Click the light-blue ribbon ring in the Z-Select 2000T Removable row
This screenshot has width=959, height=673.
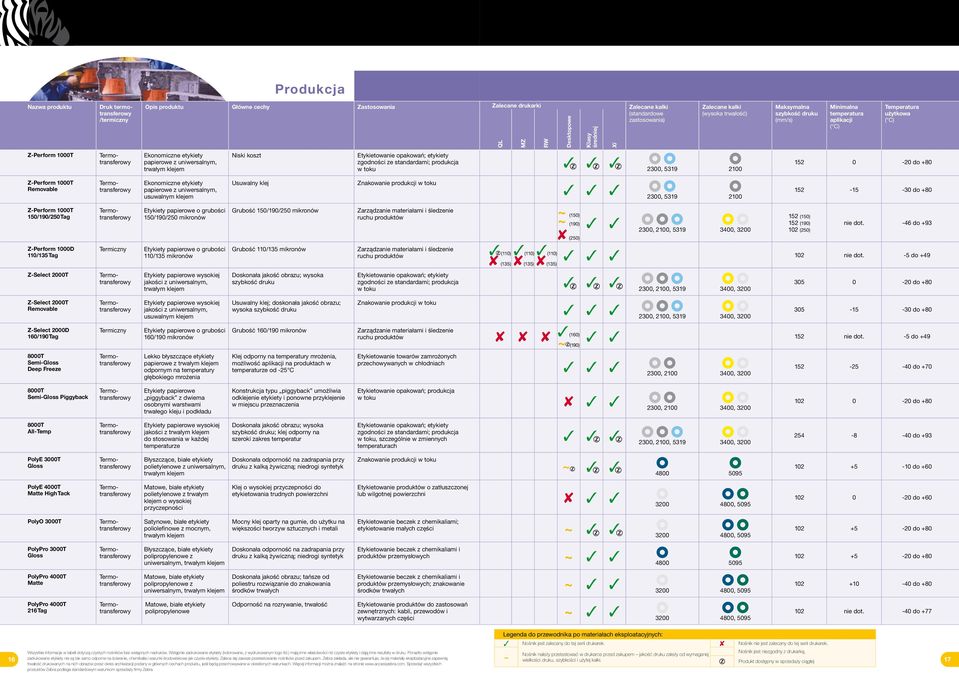(677, 306)
